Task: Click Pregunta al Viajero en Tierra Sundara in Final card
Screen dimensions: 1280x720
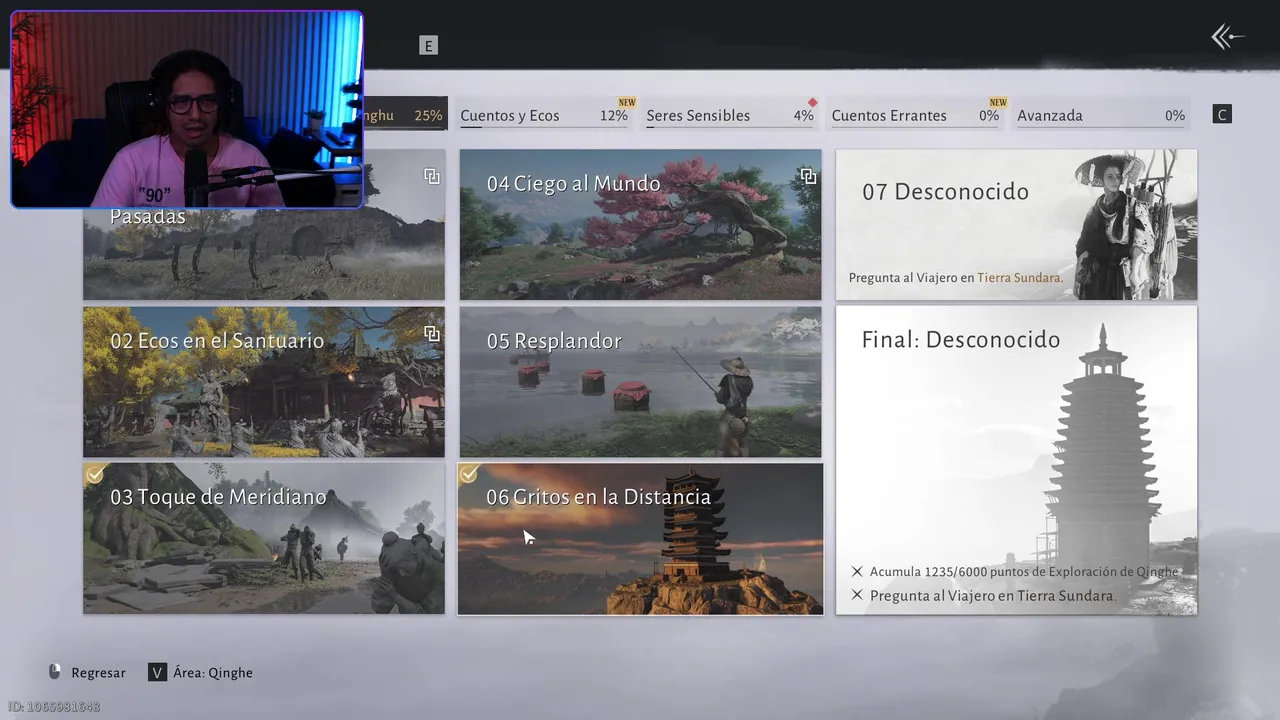Action: point(992,596)
